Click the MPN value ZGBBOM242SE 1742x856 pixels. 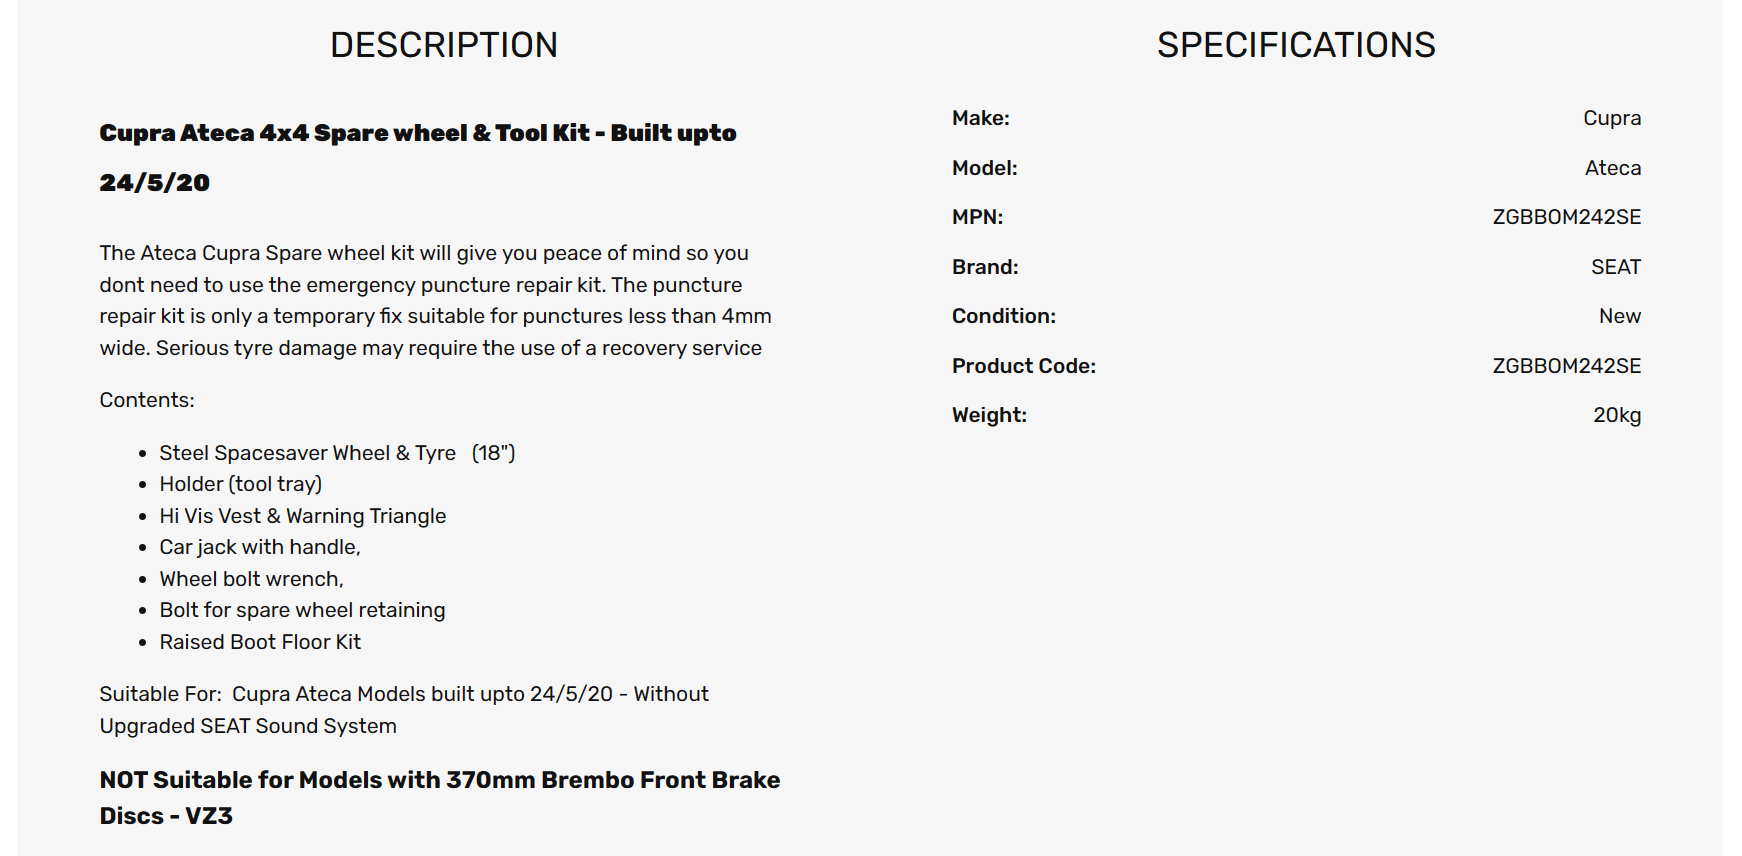1567,217
